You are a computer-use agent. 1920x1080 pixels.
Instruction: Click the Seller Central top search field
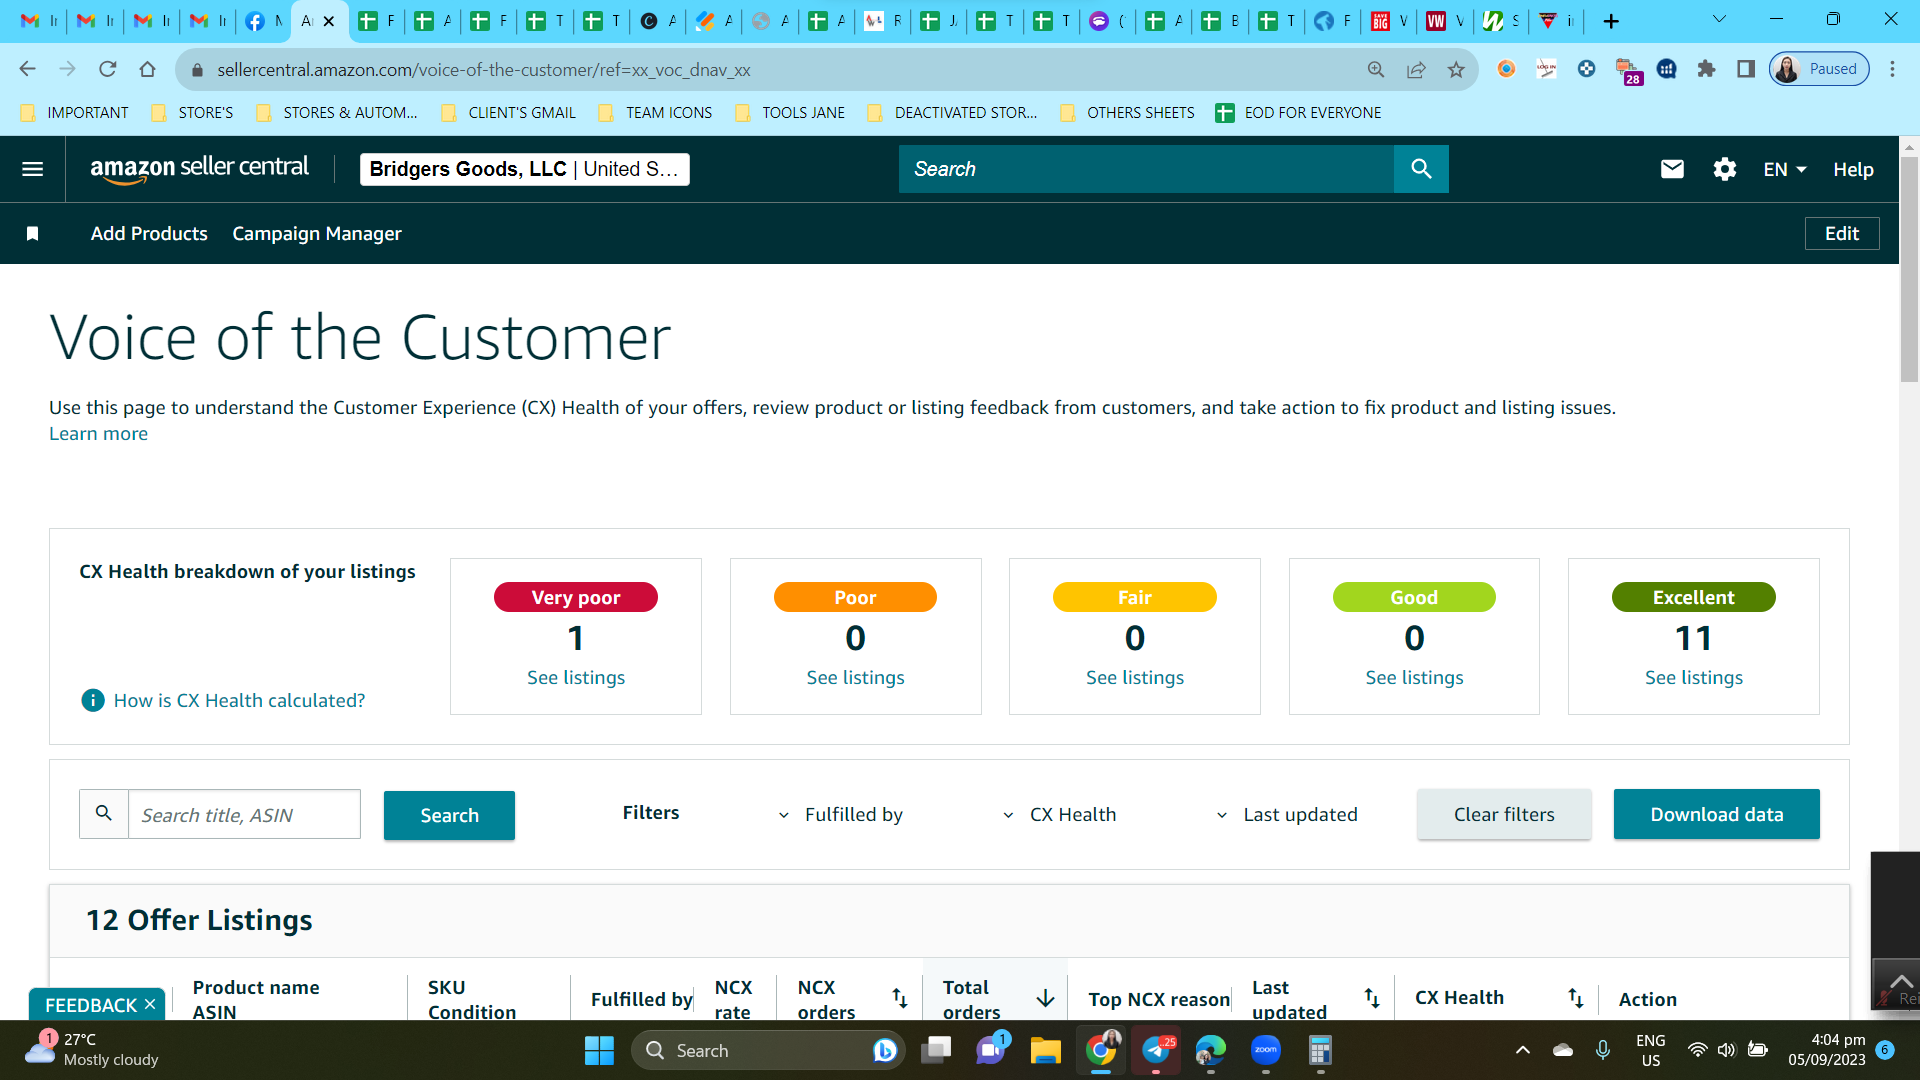point(1146,169)
